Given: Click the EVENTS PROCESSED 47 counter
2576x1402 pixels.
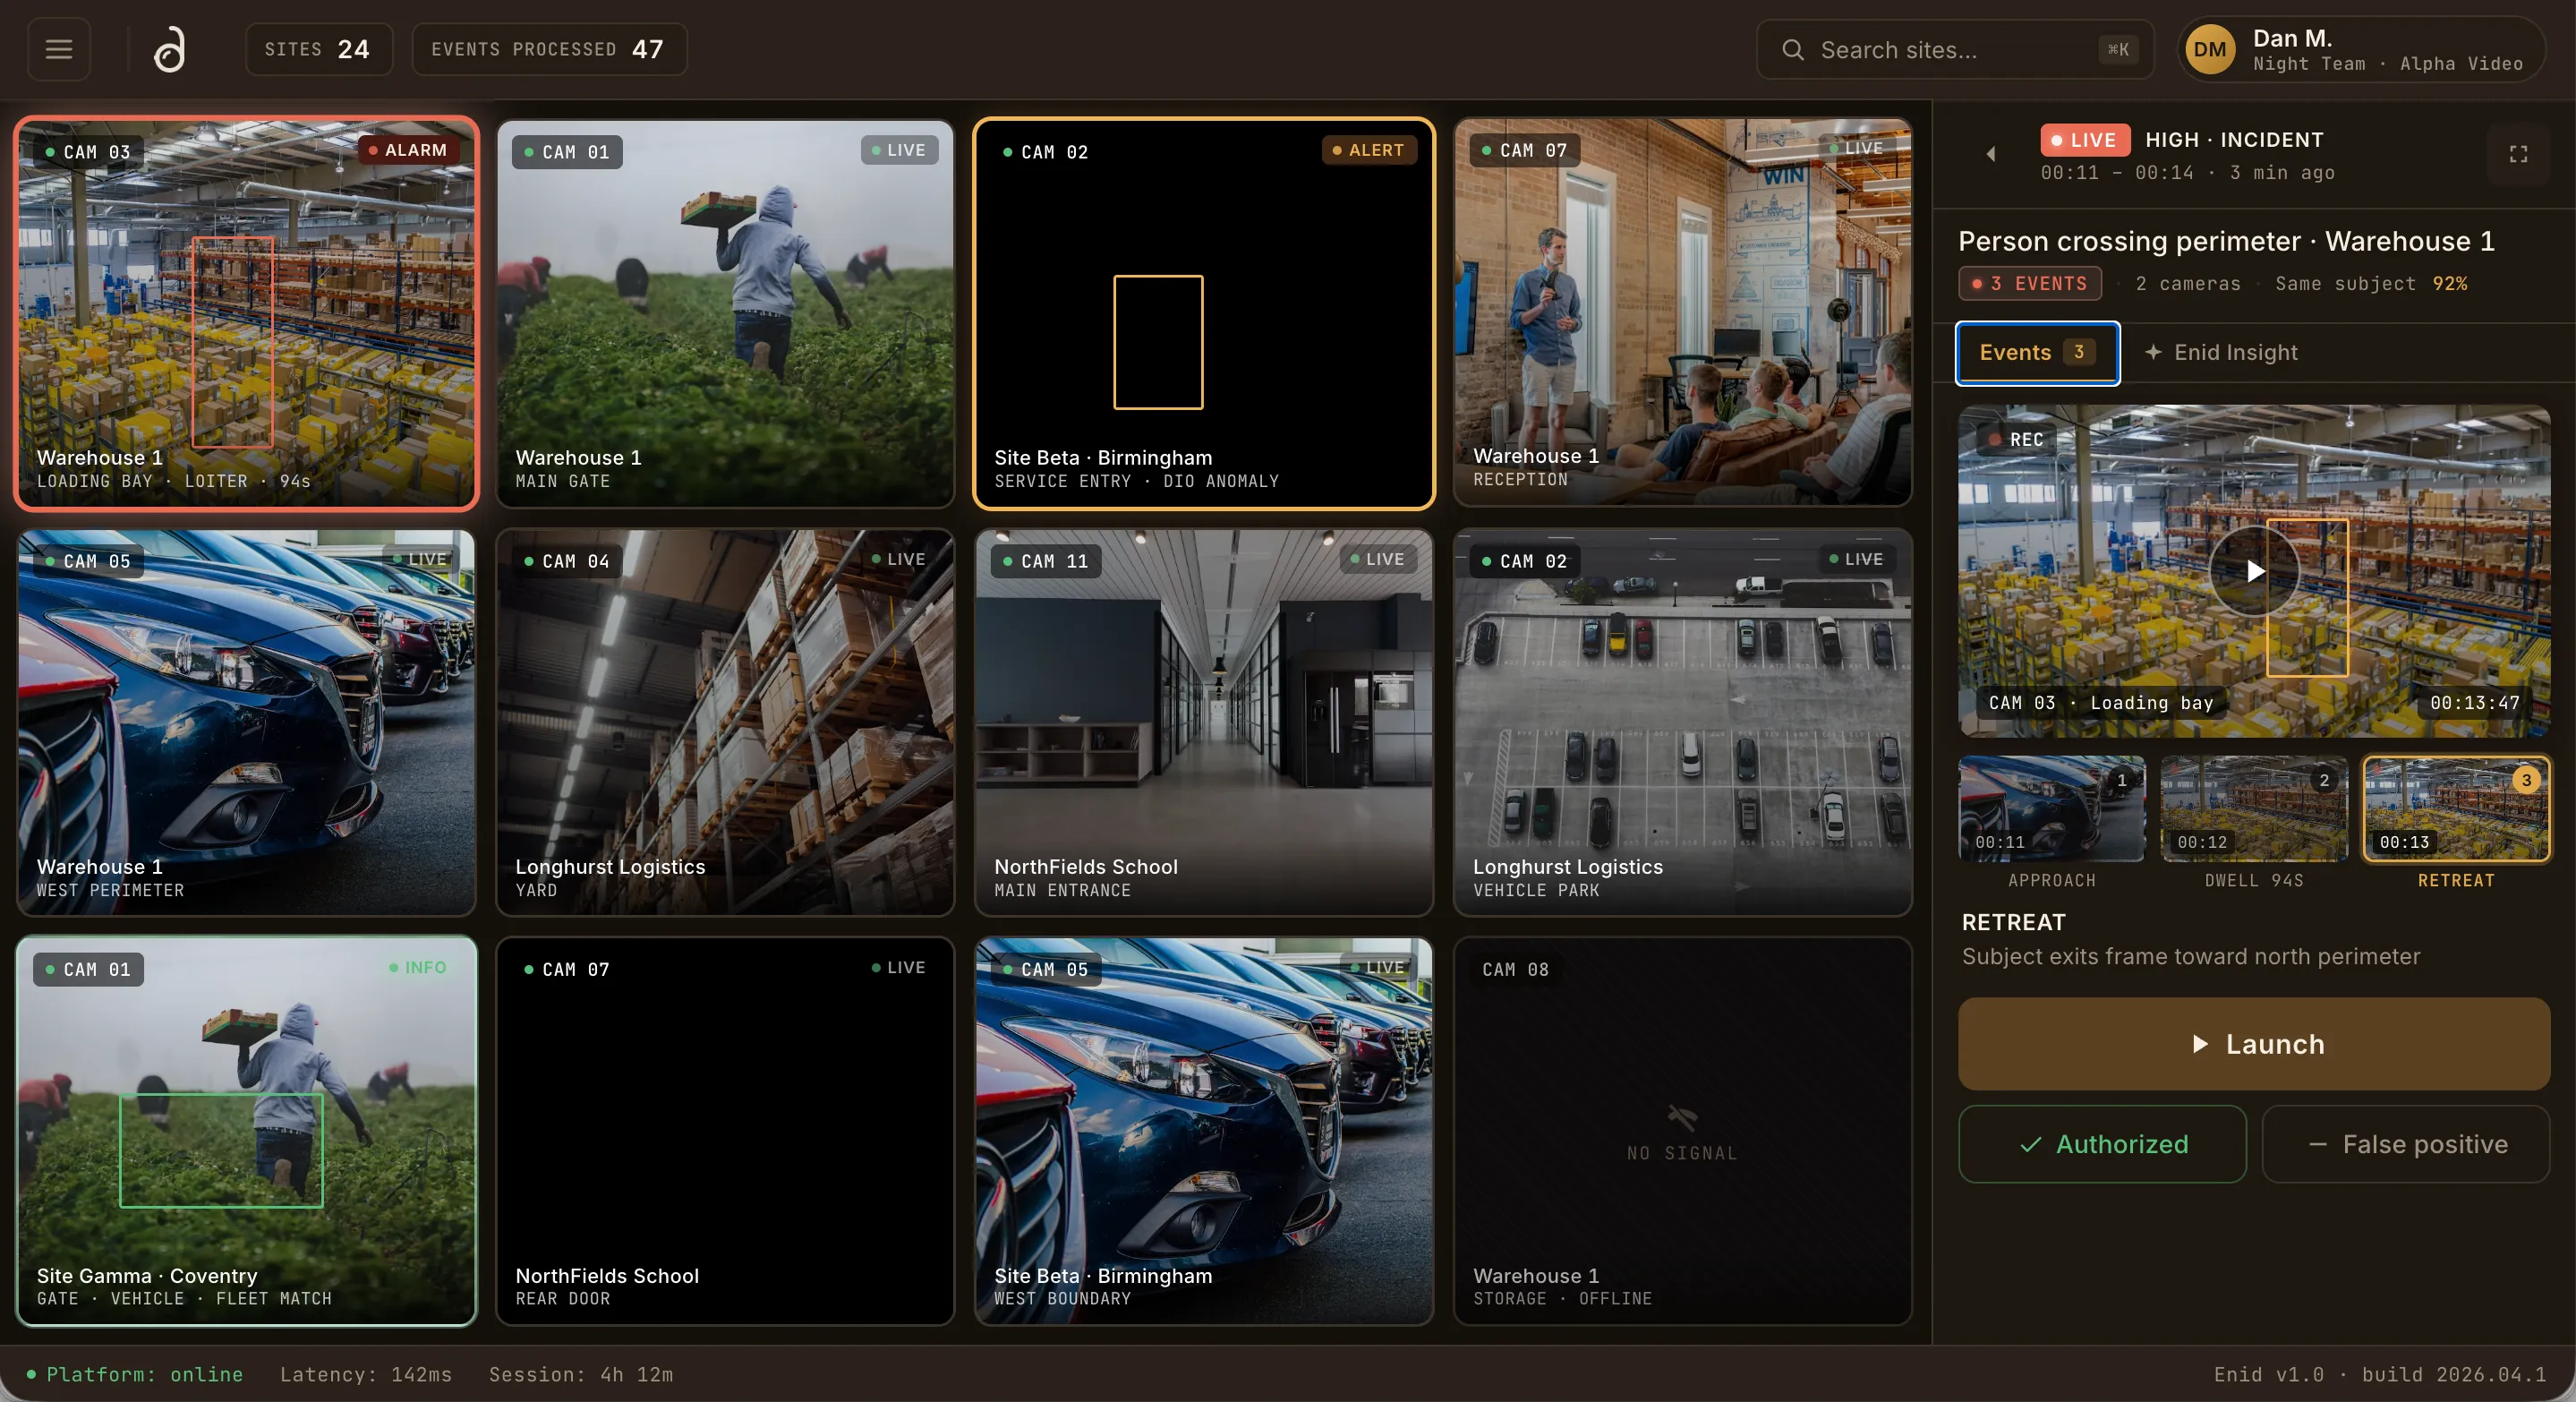Looking at the screenshot, I should 549,49.
